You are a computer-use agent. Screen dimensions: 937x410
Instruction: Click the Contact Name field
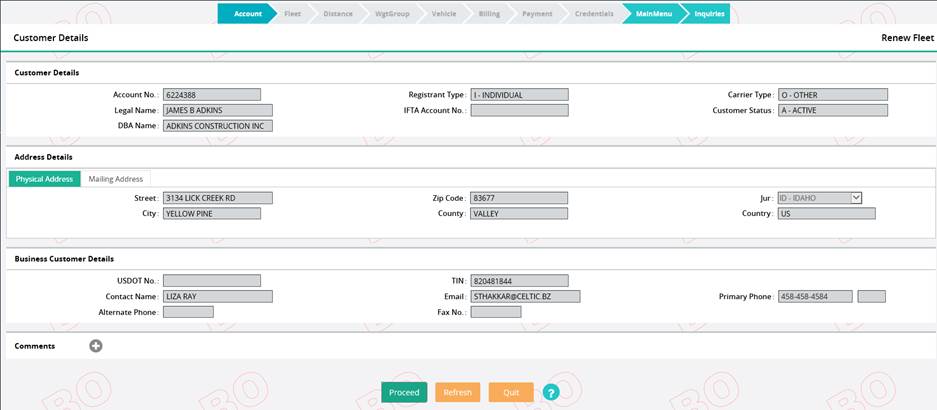pos(217,296)
